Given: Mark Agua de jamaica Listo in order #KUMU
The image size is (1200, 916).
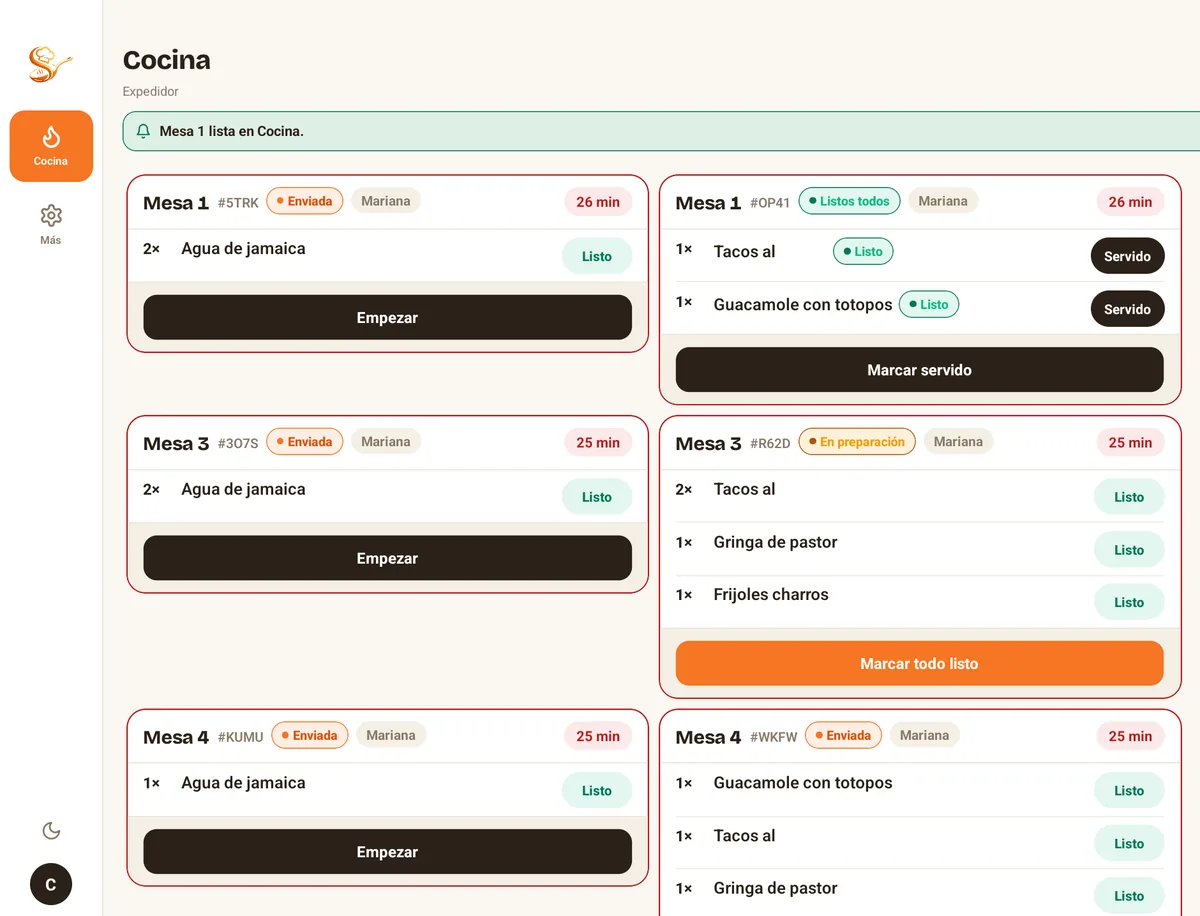Looking at the screenshot, I should (597, 791).
